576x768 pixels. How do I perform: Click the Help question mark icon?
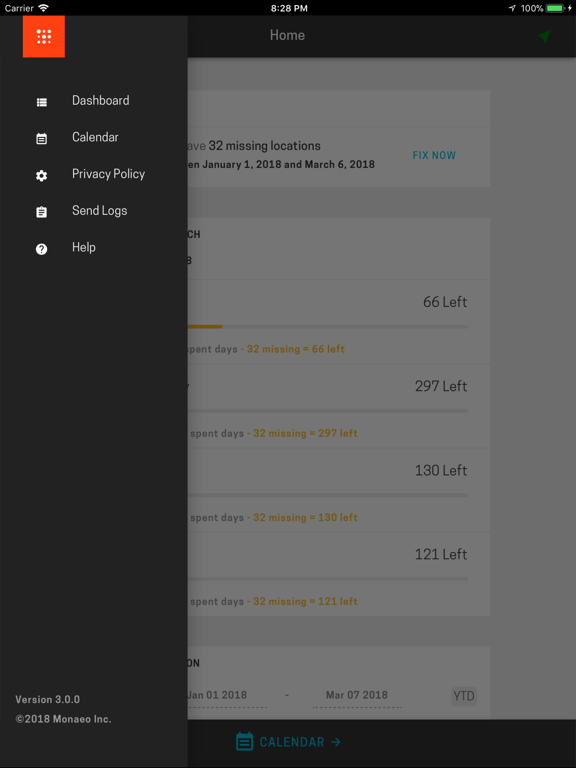(42, 249)
